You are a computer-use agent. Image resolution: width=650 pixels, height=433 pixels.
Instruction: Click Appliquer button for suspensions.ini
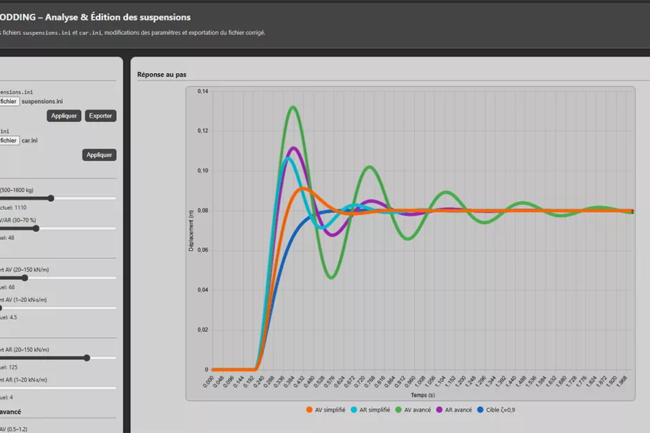(64, 116)
